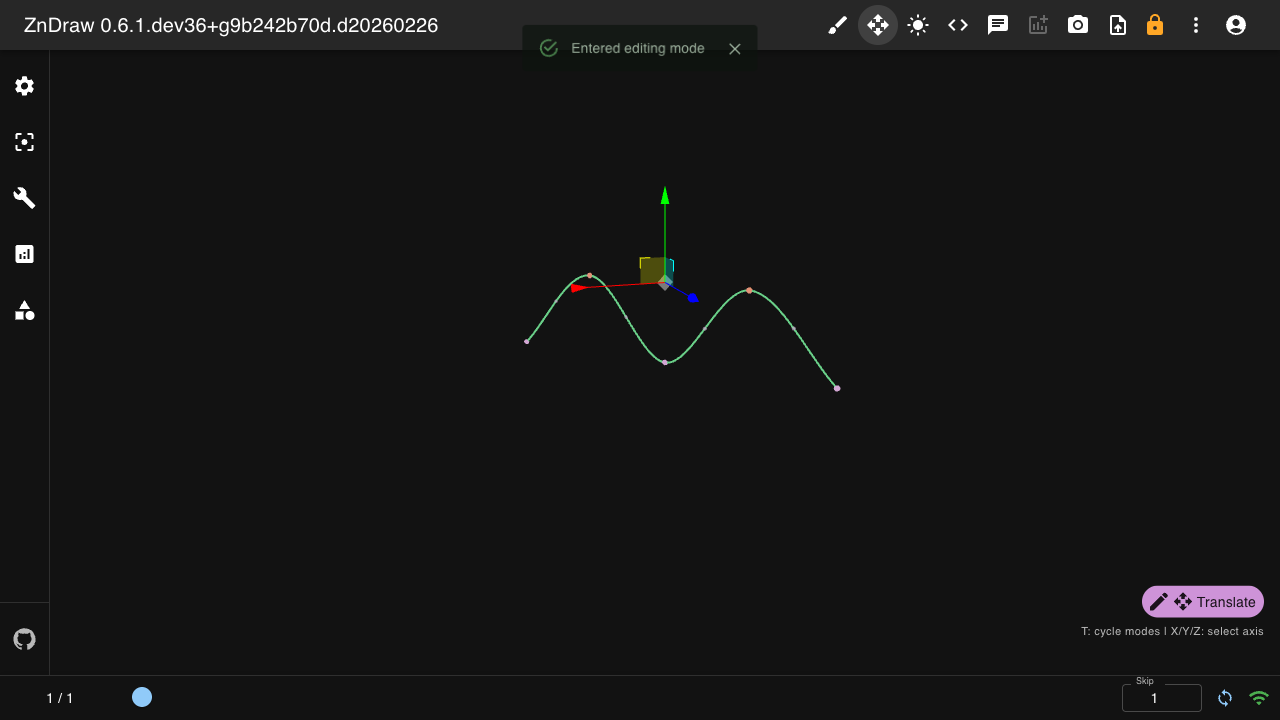1280x720 pixels.
Task: Click the green connection wifi icon
Action: click(x=1259, y=698)
